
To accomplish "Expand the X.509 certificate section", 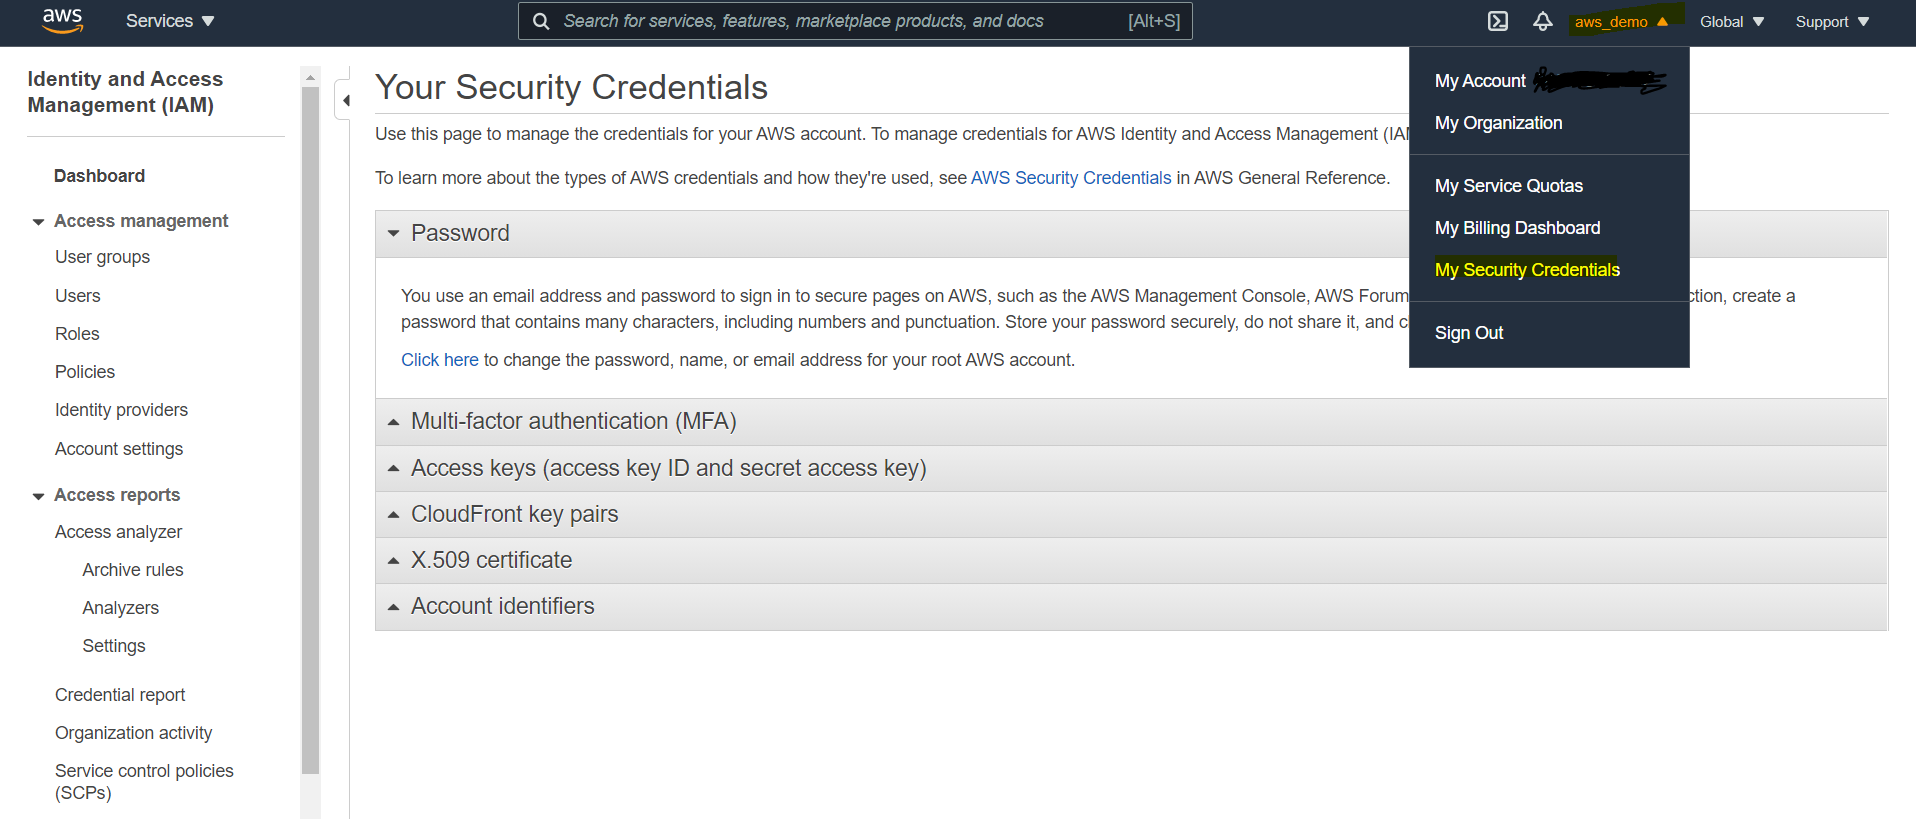I will click(1131, 560).
